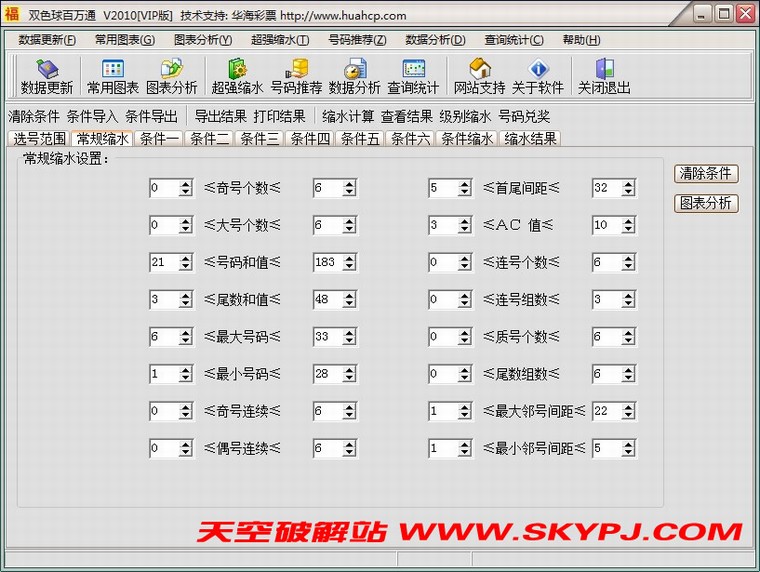Click the 关闭退出 door icon
Image resolution: width=760 pixels, height=572 pixels.
tap(604, 75)
